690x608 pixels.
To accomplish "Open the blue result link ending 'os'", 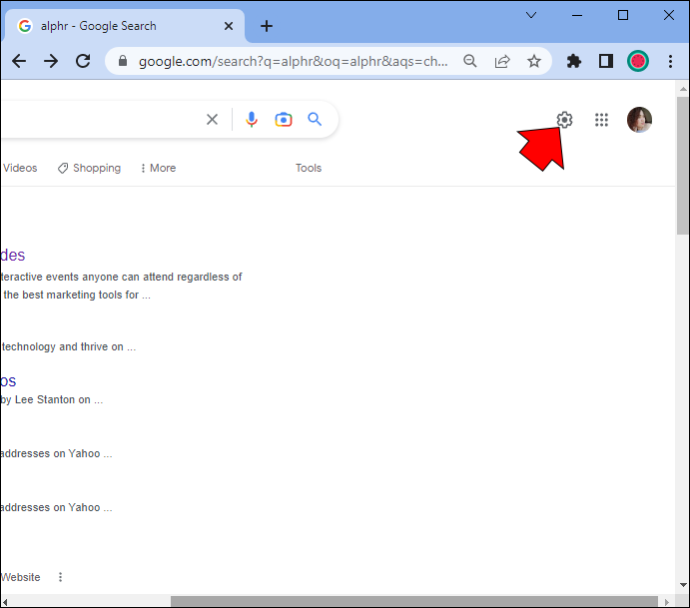I will (8, 381).
